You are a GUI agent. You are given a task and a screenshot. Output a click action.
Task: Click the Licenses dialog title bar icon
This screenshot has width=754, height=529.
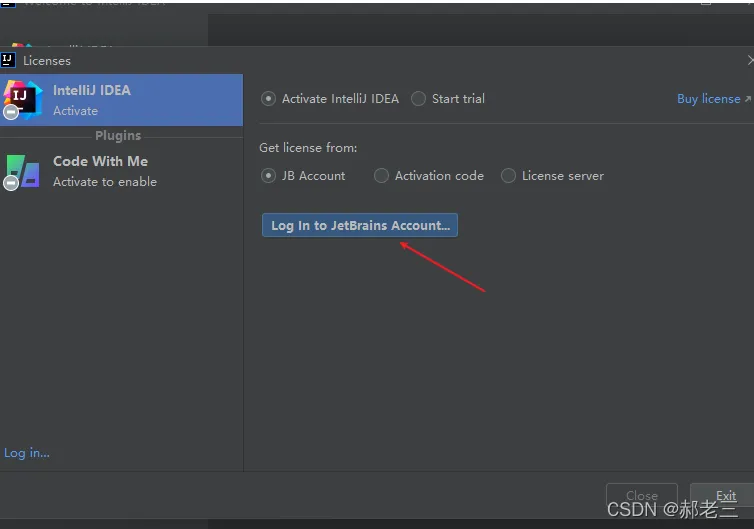8,60
